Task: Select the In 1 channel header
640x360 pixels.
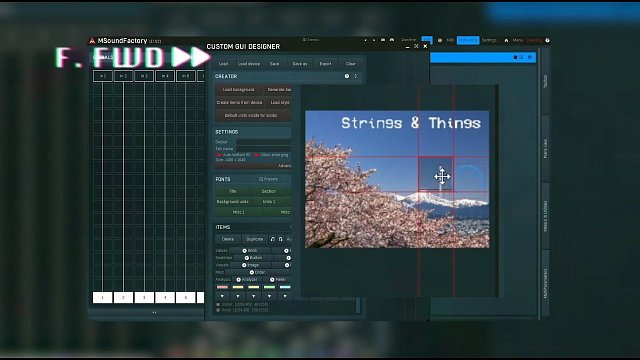Action: (103, 76)
